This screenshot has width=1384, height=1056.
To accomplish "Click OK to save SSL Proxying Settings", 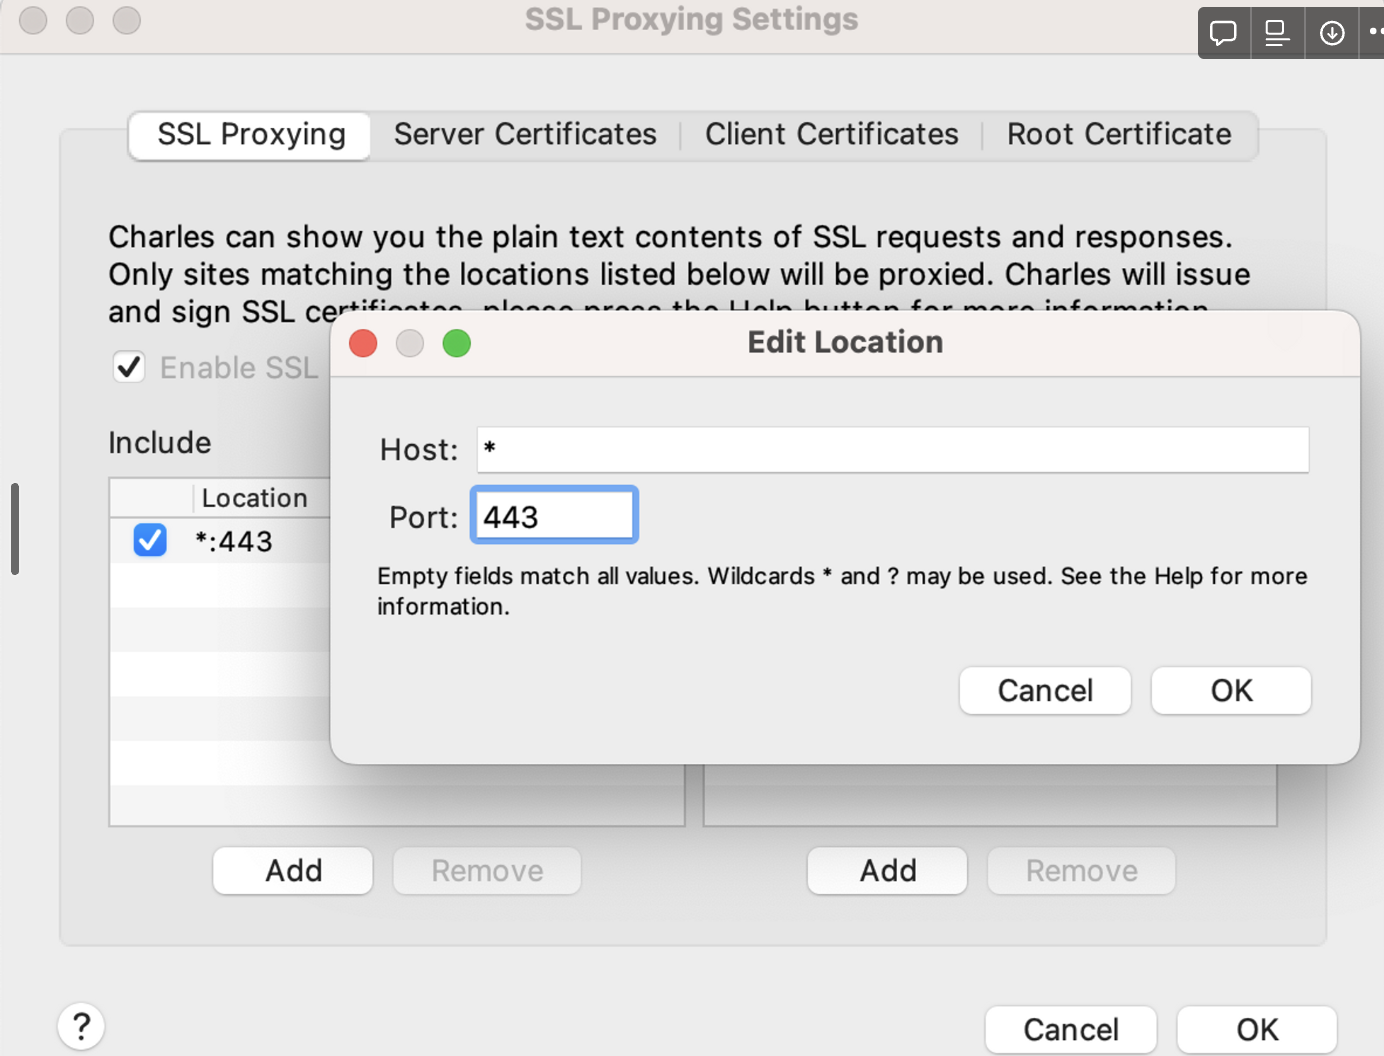I will coord(1256,1029).
